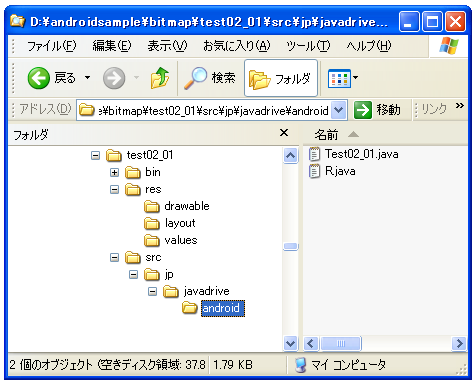The image size is (475, 383).
Task: Open the 検索 search magnifier
Action: (209, 78)
